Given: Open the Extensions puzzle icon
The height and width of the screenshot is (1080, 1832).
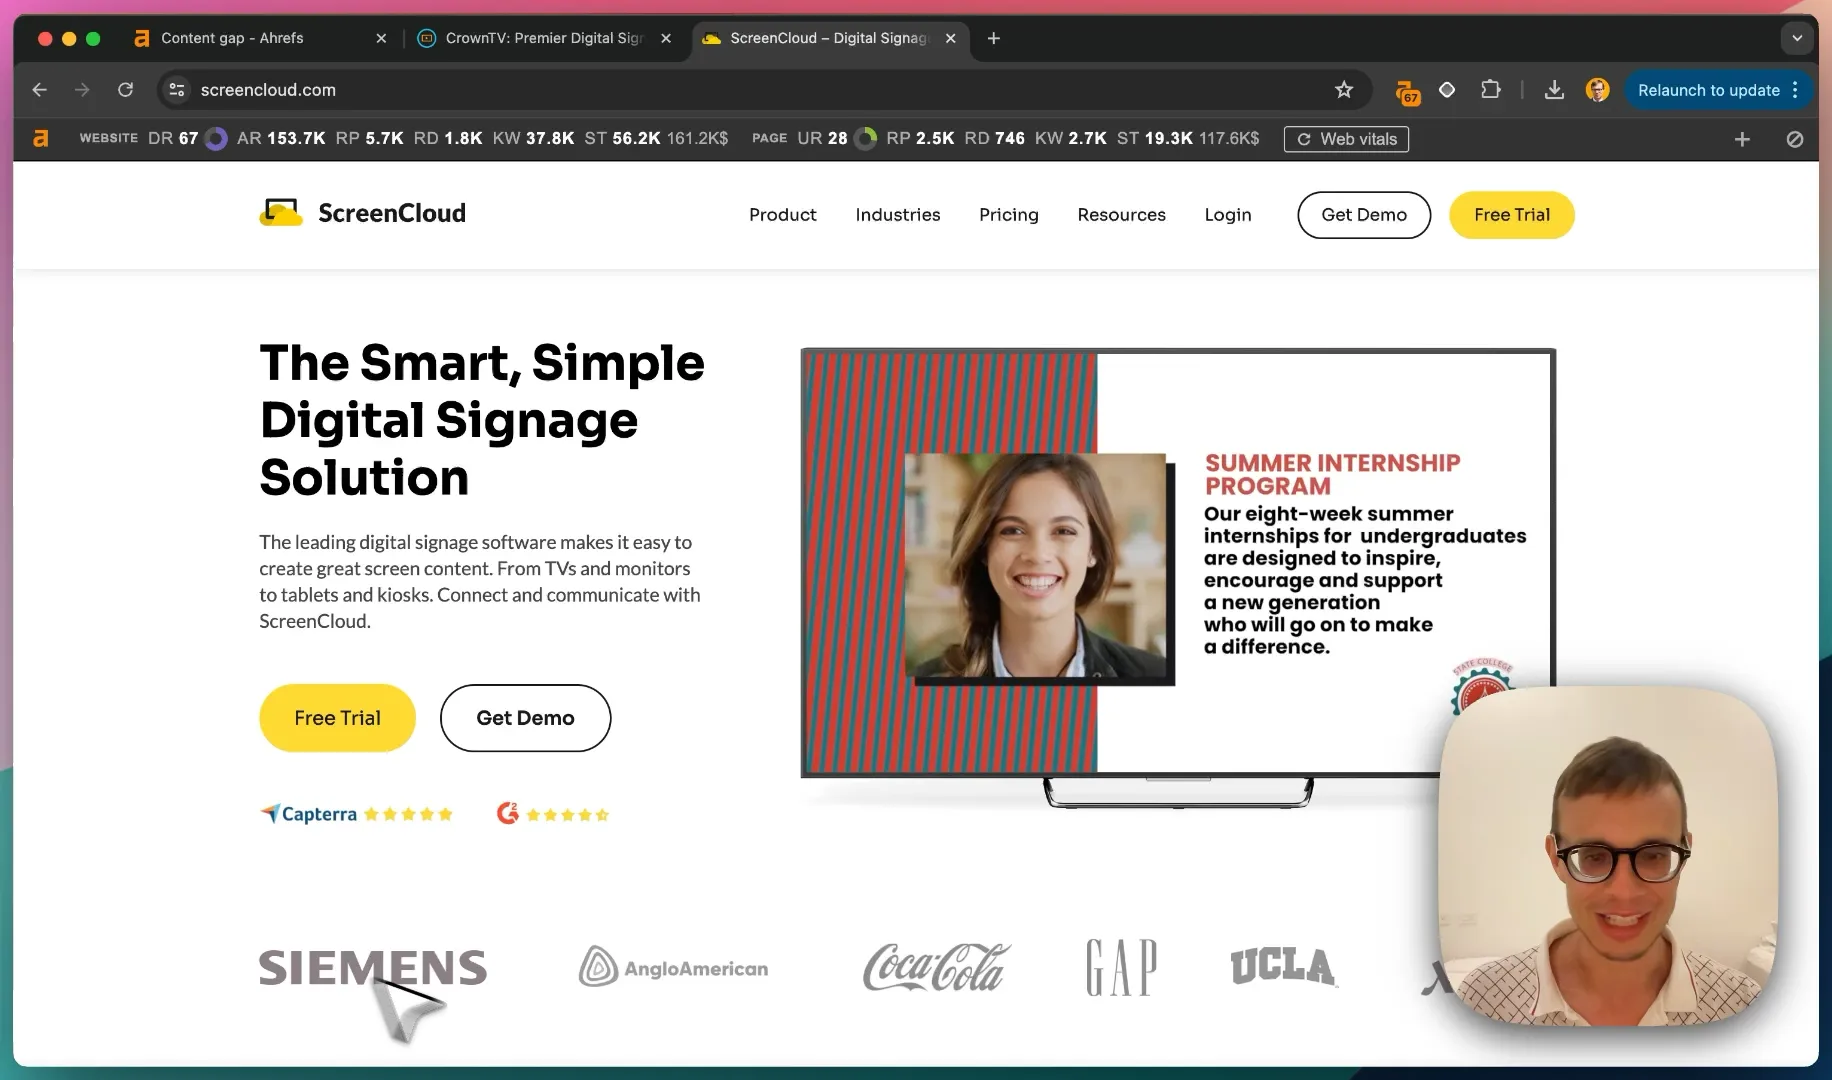Looking at the screenshot, I should [1490, 90].
